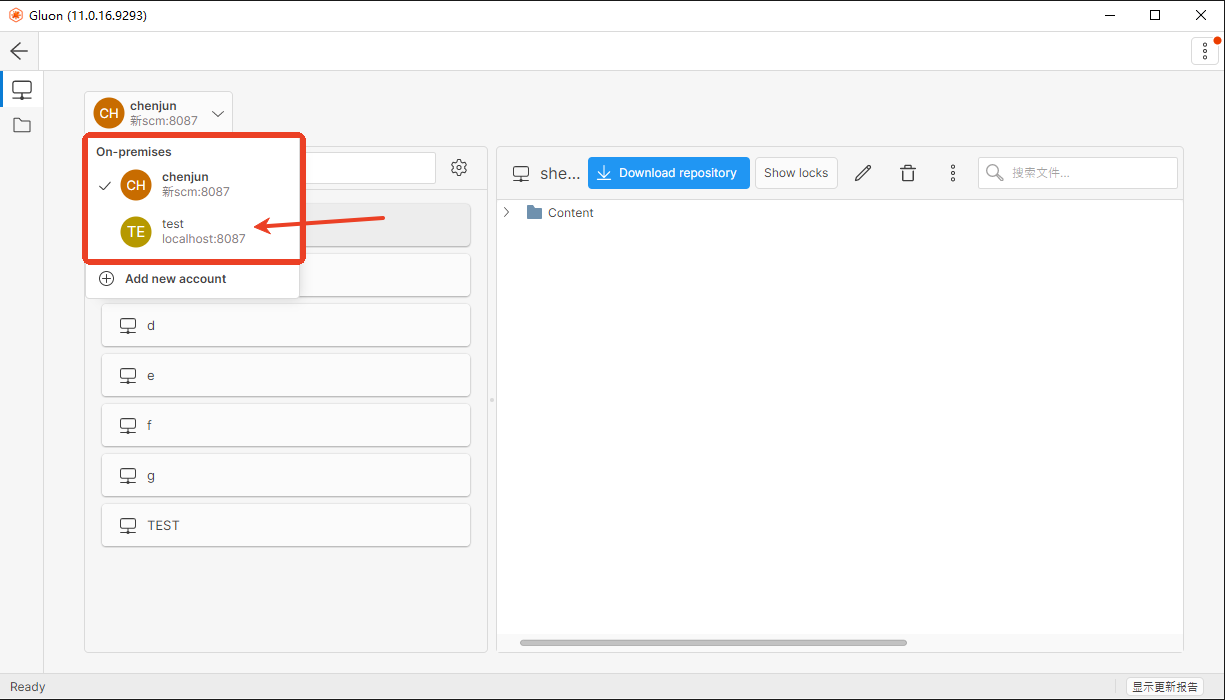Click the Show locks button
Screen dimensions: 1225x700
point(796,173)
